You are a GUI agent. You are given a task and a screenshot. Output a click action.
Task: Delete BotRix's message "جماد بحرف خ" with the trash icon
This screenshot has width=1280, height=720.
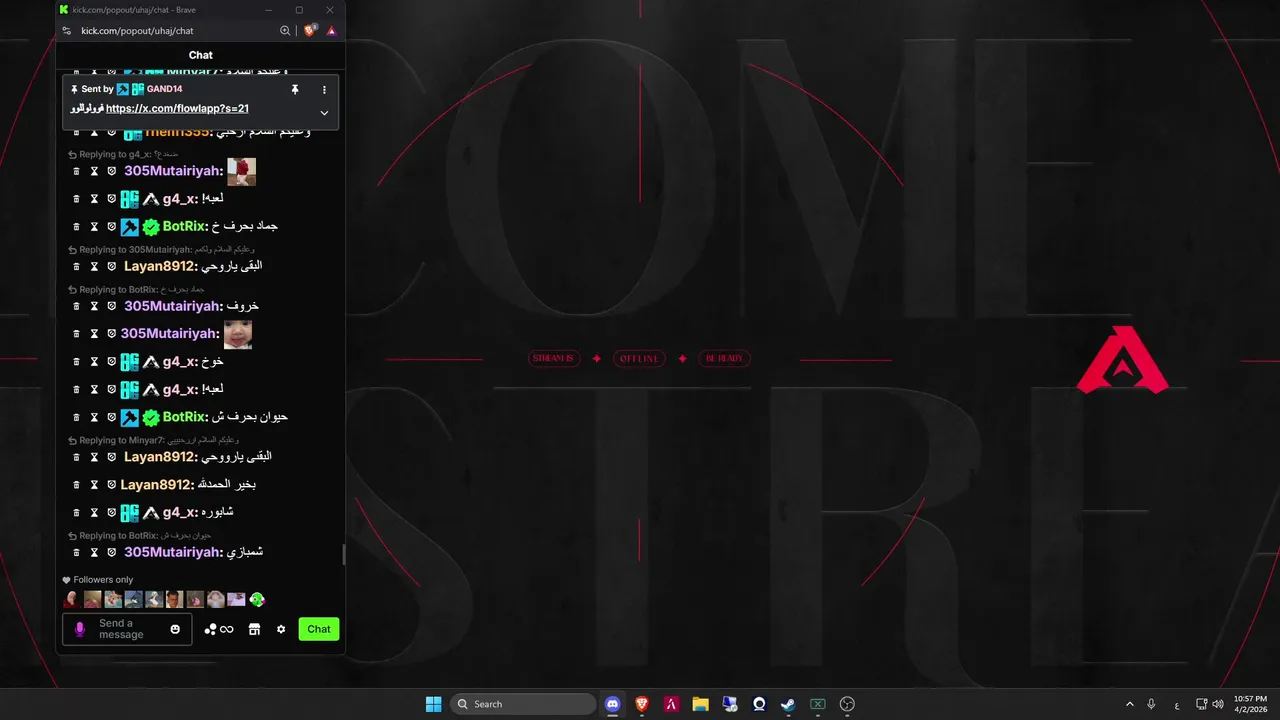(76, 227)
